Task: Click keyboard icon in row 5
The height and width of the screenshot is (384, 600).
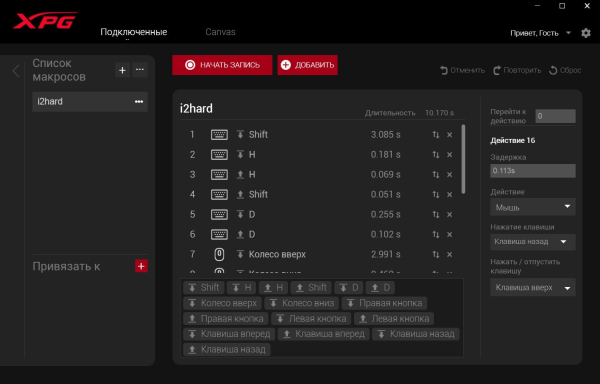Action: [x=219, y=215]
